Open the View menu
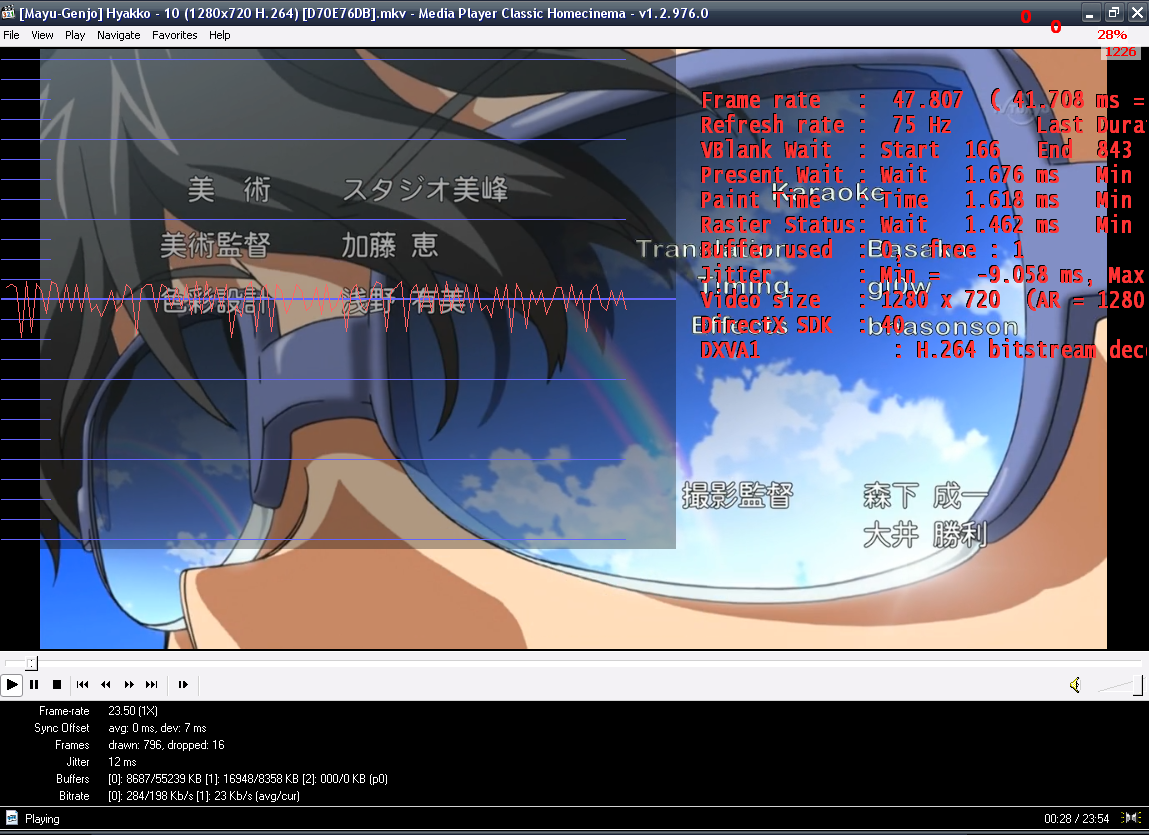This screenshot has width=1149, height=835. 42,35
